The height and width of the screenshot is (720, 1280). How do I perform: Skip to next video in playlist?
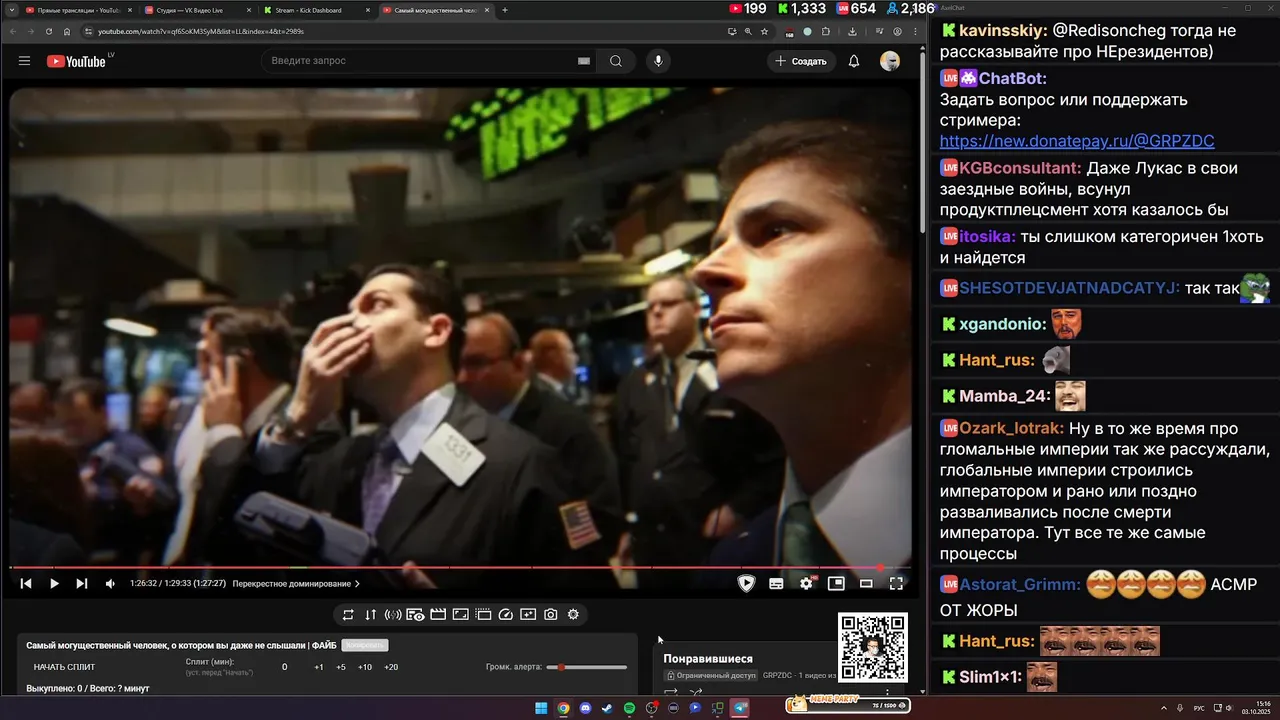pyautogui.click(x=82, y=584)
